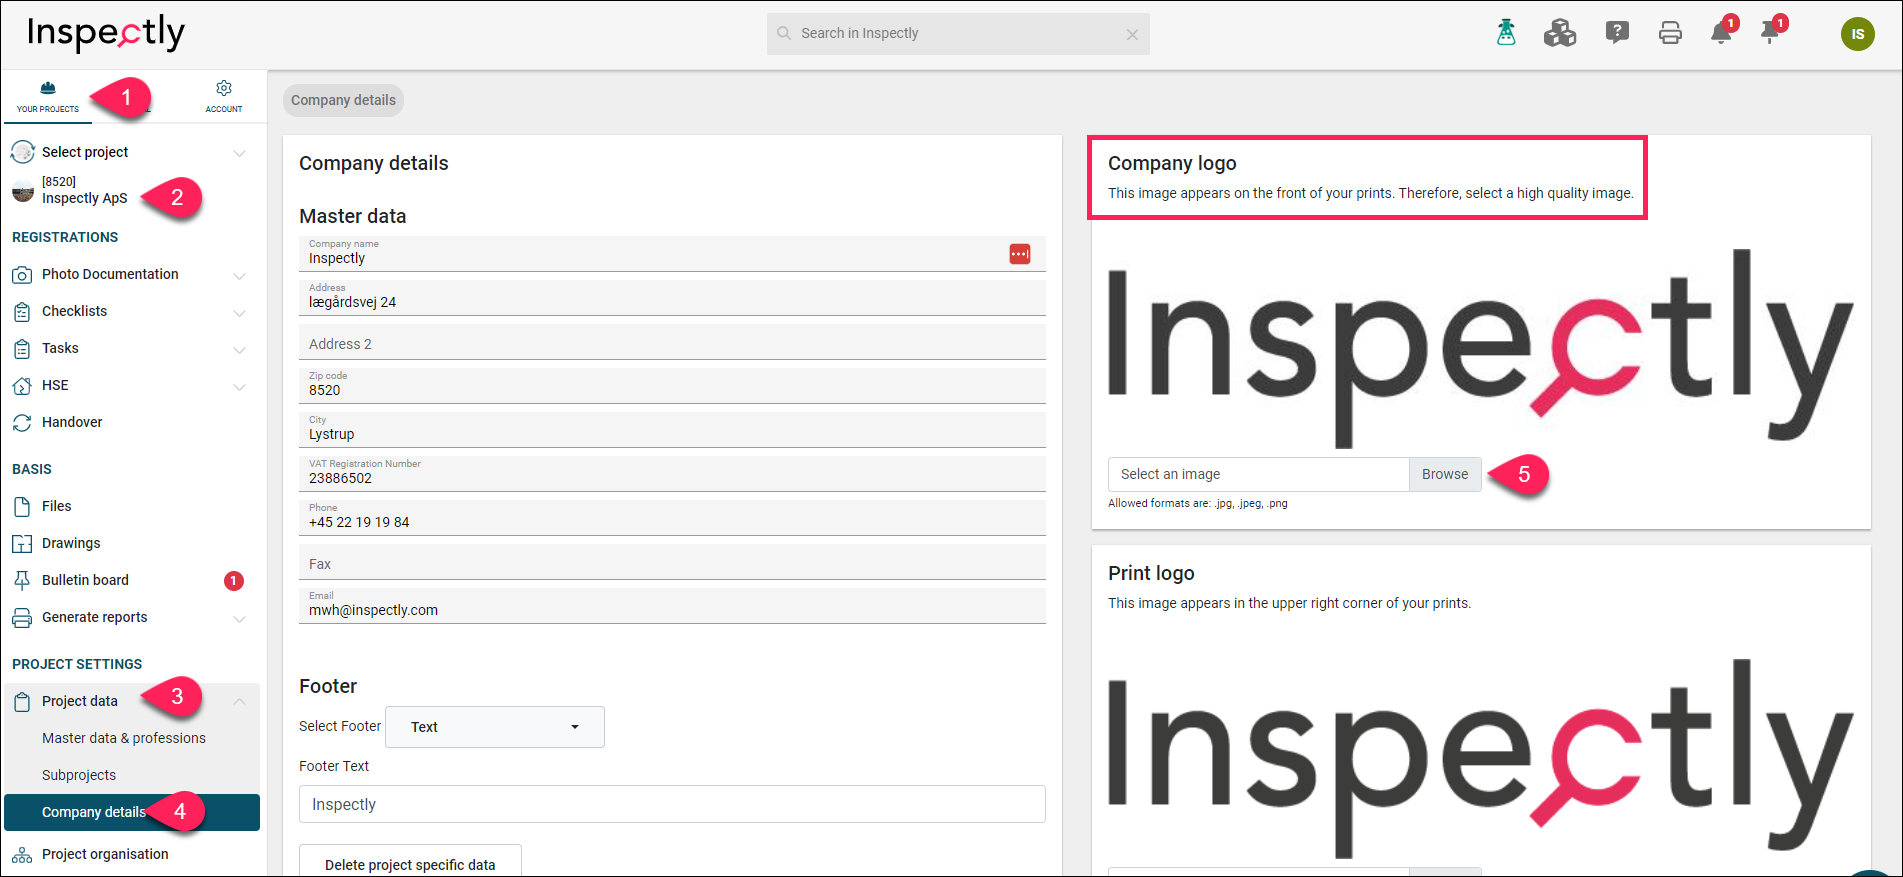Screen dimensions: 1903x877
Task: Open the Select Footer Text dropdown
Action: (x=495, y=727)
